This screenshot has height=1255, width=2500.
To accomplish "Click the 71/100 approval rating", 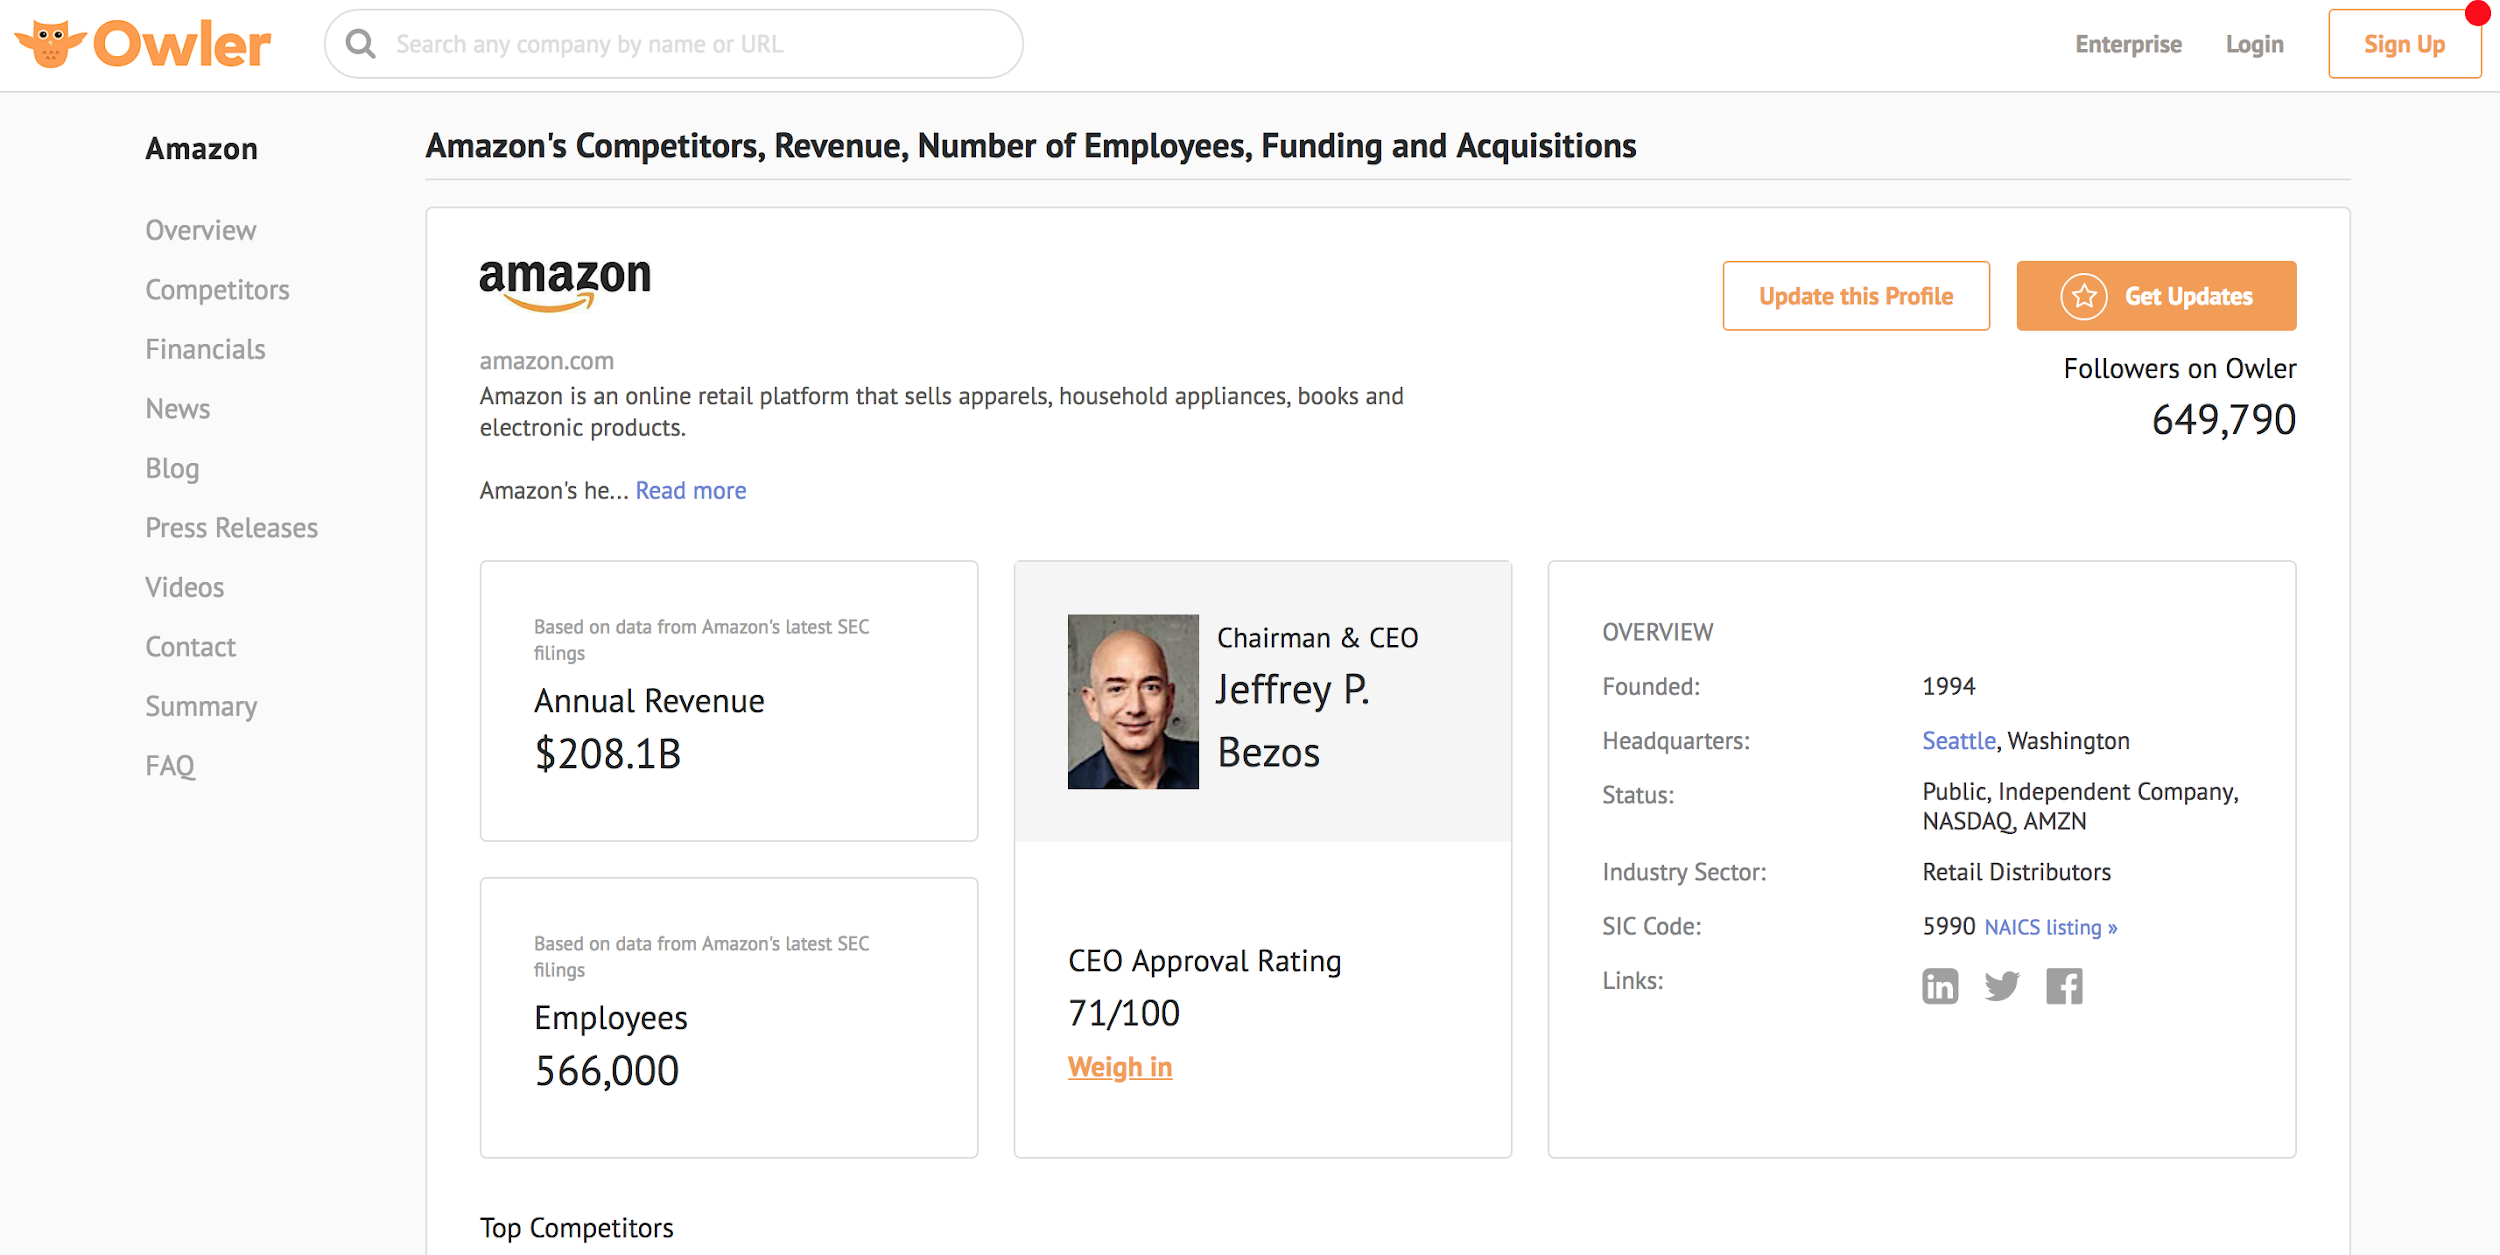I will point(1124,1013).
